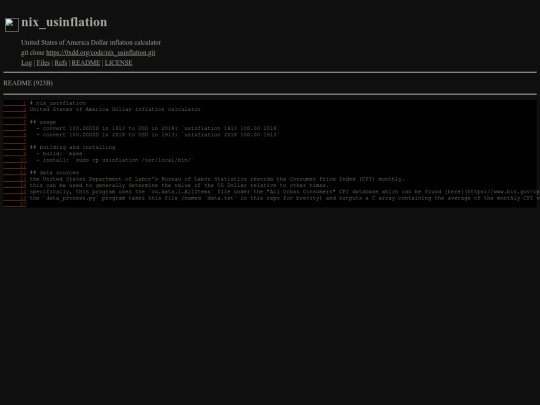Click the Bureau of Labor Statistics sentence

point(217,179)
